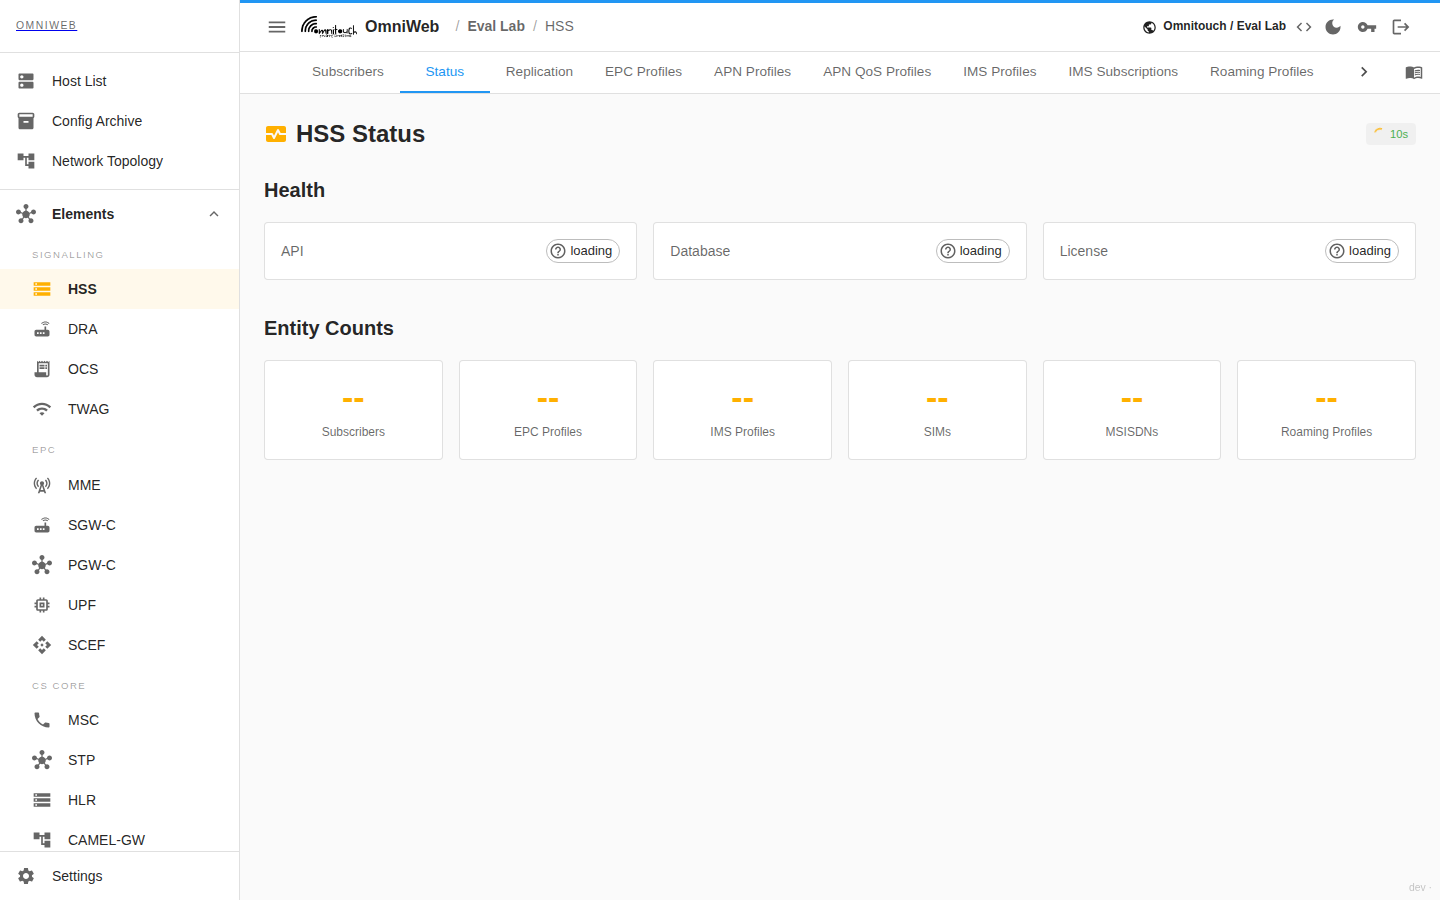Click the License loading status chip
This screenshot has height=900, width=1440.
(1361, 251)
